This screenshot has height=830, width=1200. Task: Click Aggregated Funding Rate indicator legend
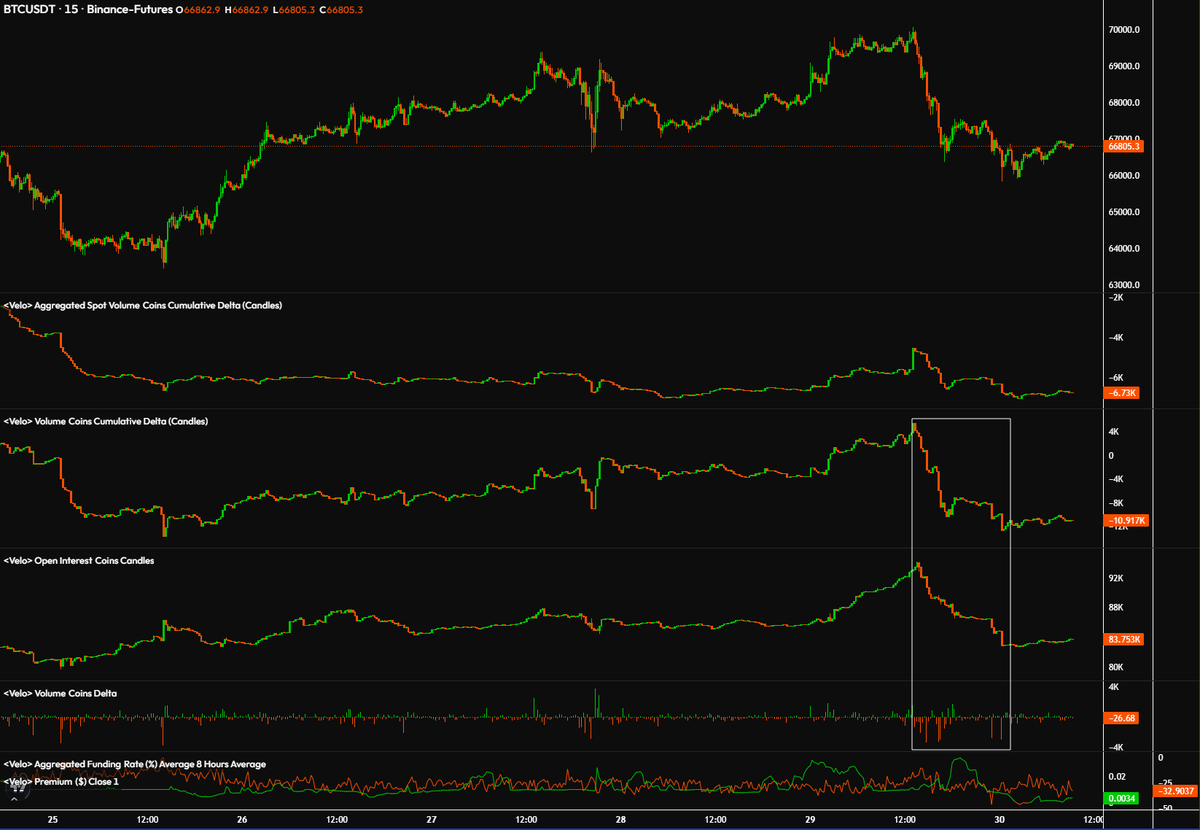pyautogui.click(x=135, y=764)
